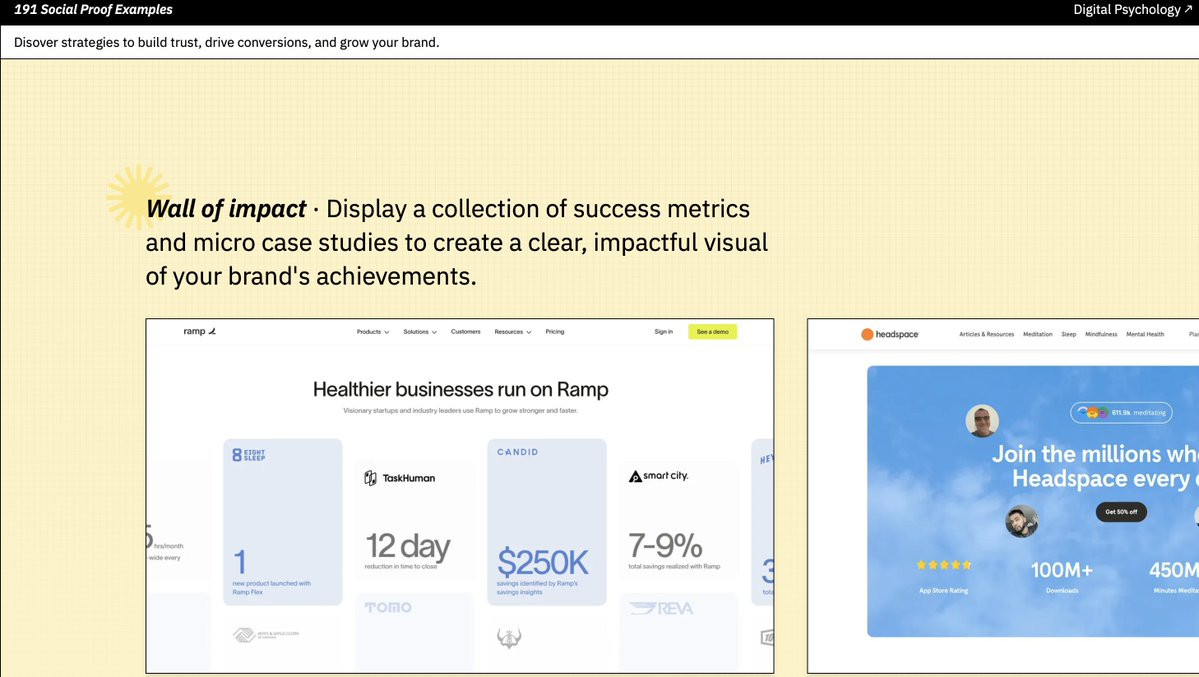Click the top user avatar in Headspace banner

point(982,421)
